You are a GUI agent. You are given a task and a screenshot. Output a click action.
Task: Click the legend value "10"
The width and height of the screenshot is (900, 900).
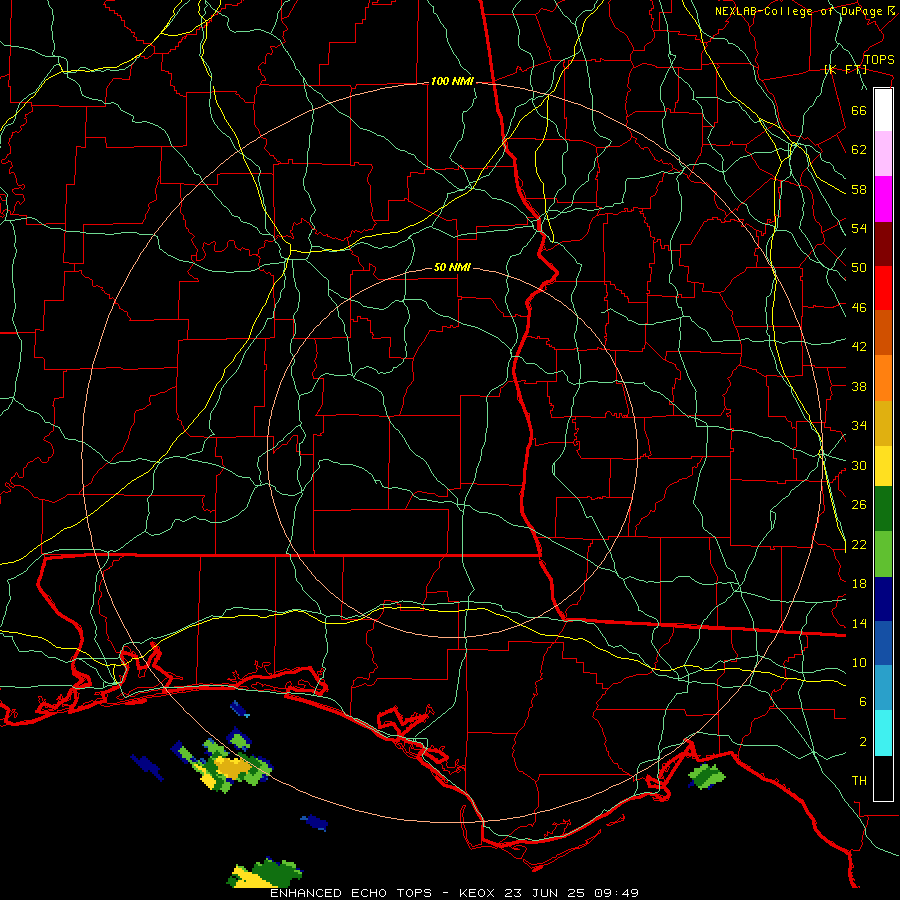859,663
